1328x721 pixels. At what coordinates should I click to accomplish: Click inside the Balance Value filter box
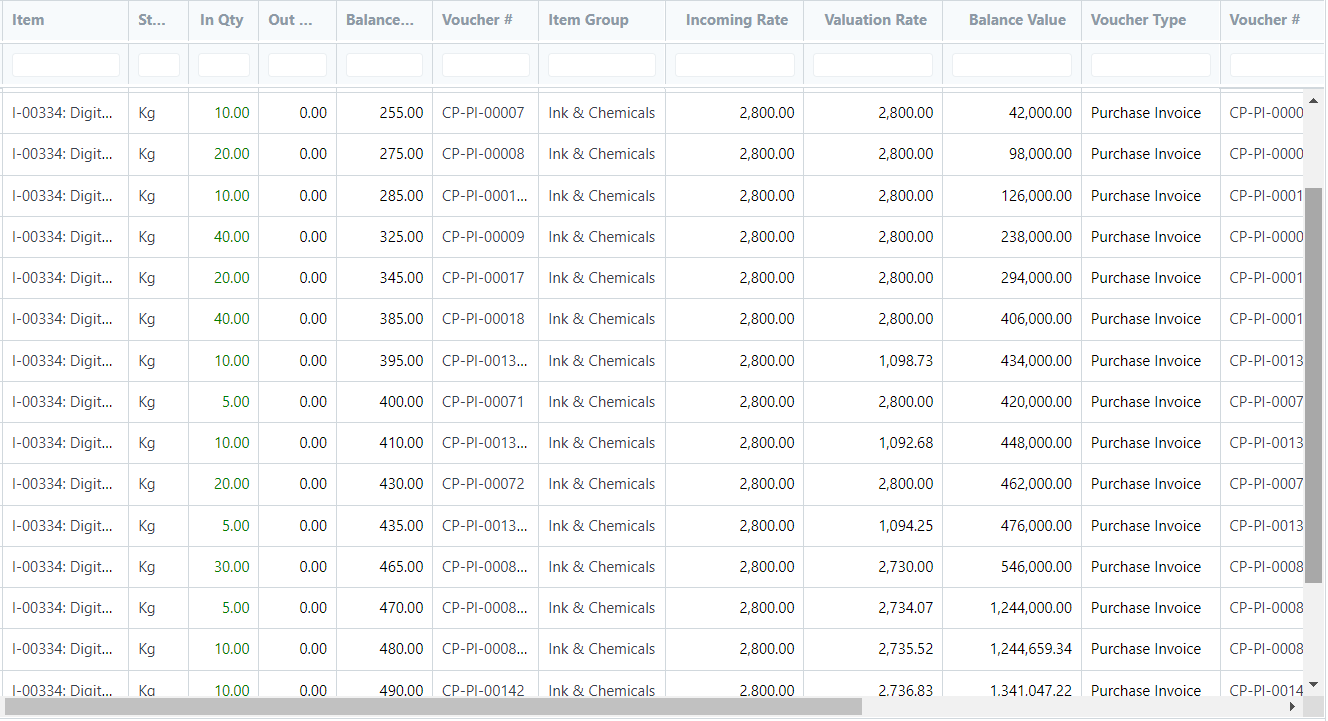tap(1011, 64)
